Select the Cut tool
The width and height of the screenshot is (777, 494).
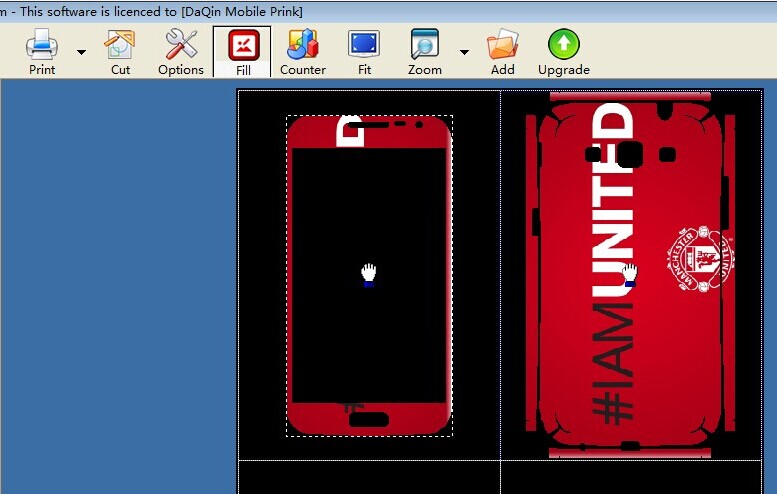(120, 45)
